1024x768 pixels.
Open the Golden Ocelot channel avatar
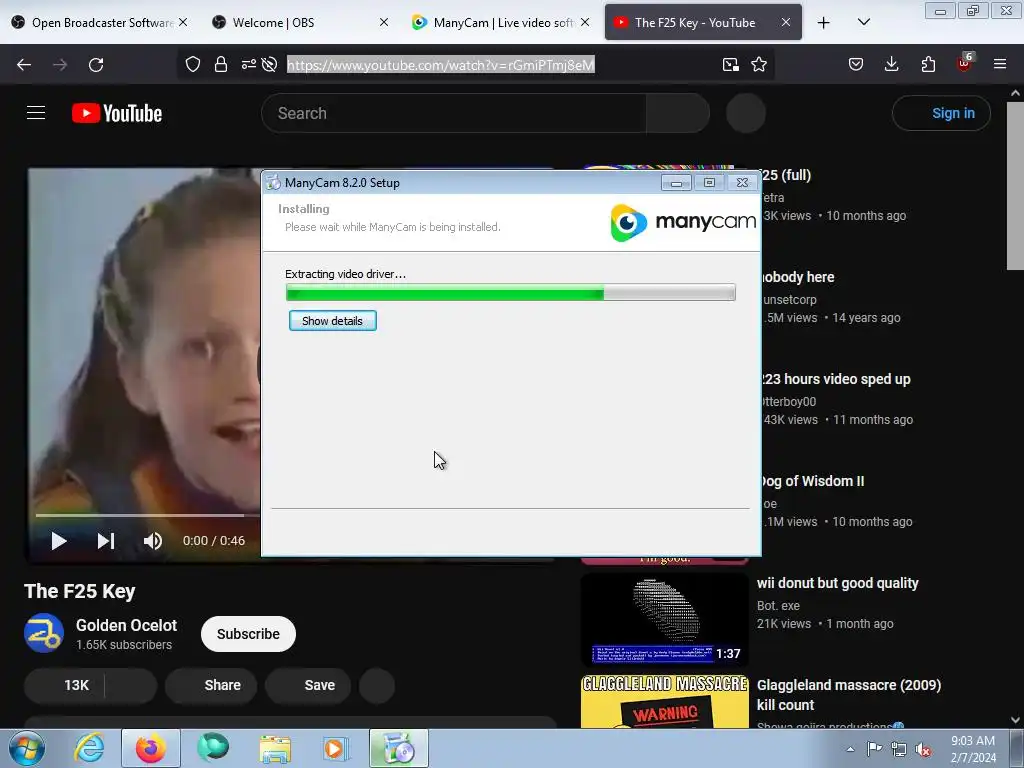pyautogui.click(x=44, y=633)
